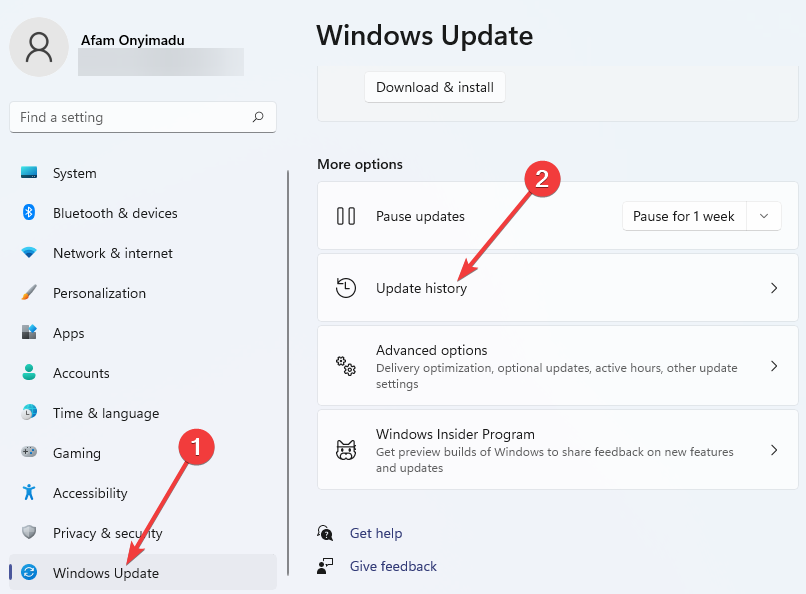The height and width of the screenshot is (594, 806).
Task: Click the Update history clock icon
Action: [346, 288]
